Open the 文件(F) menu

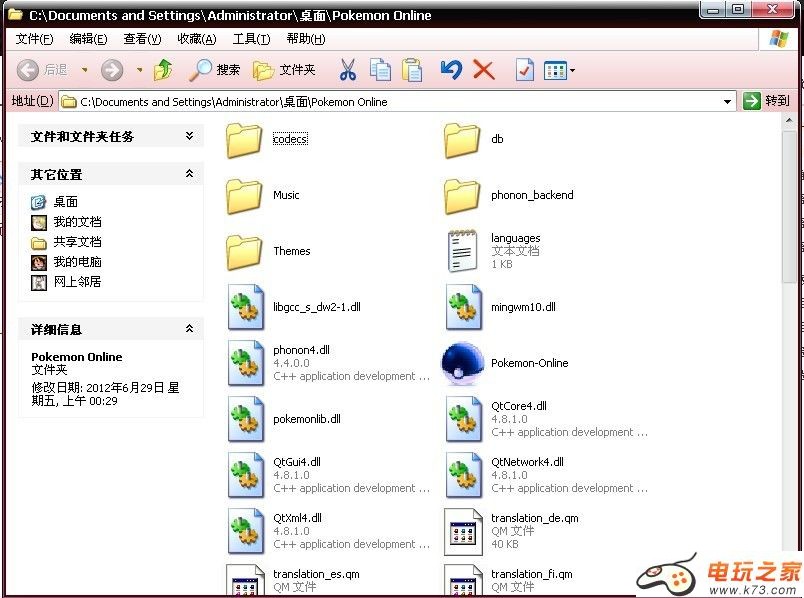pyautogui.click(x=34, y=39)
